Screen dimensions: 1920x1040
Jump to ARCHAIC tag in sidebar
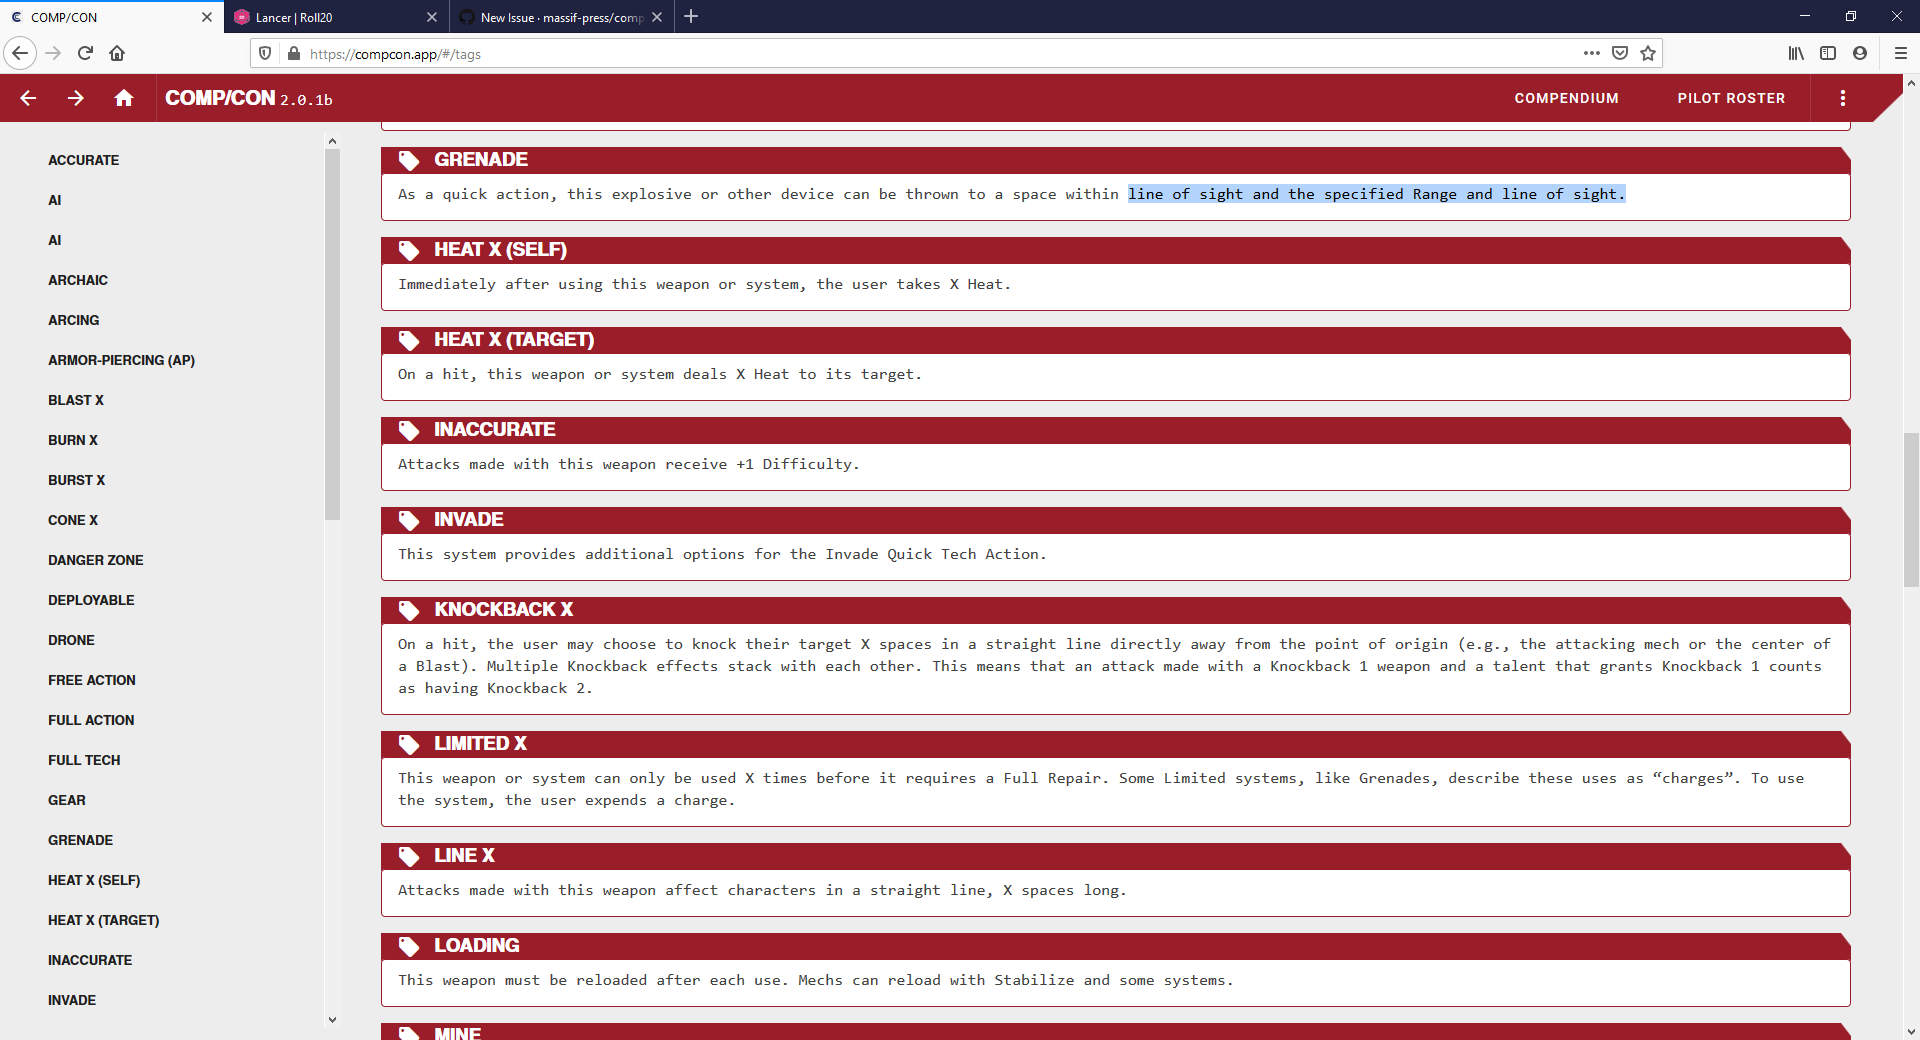[x=78, y=280]
